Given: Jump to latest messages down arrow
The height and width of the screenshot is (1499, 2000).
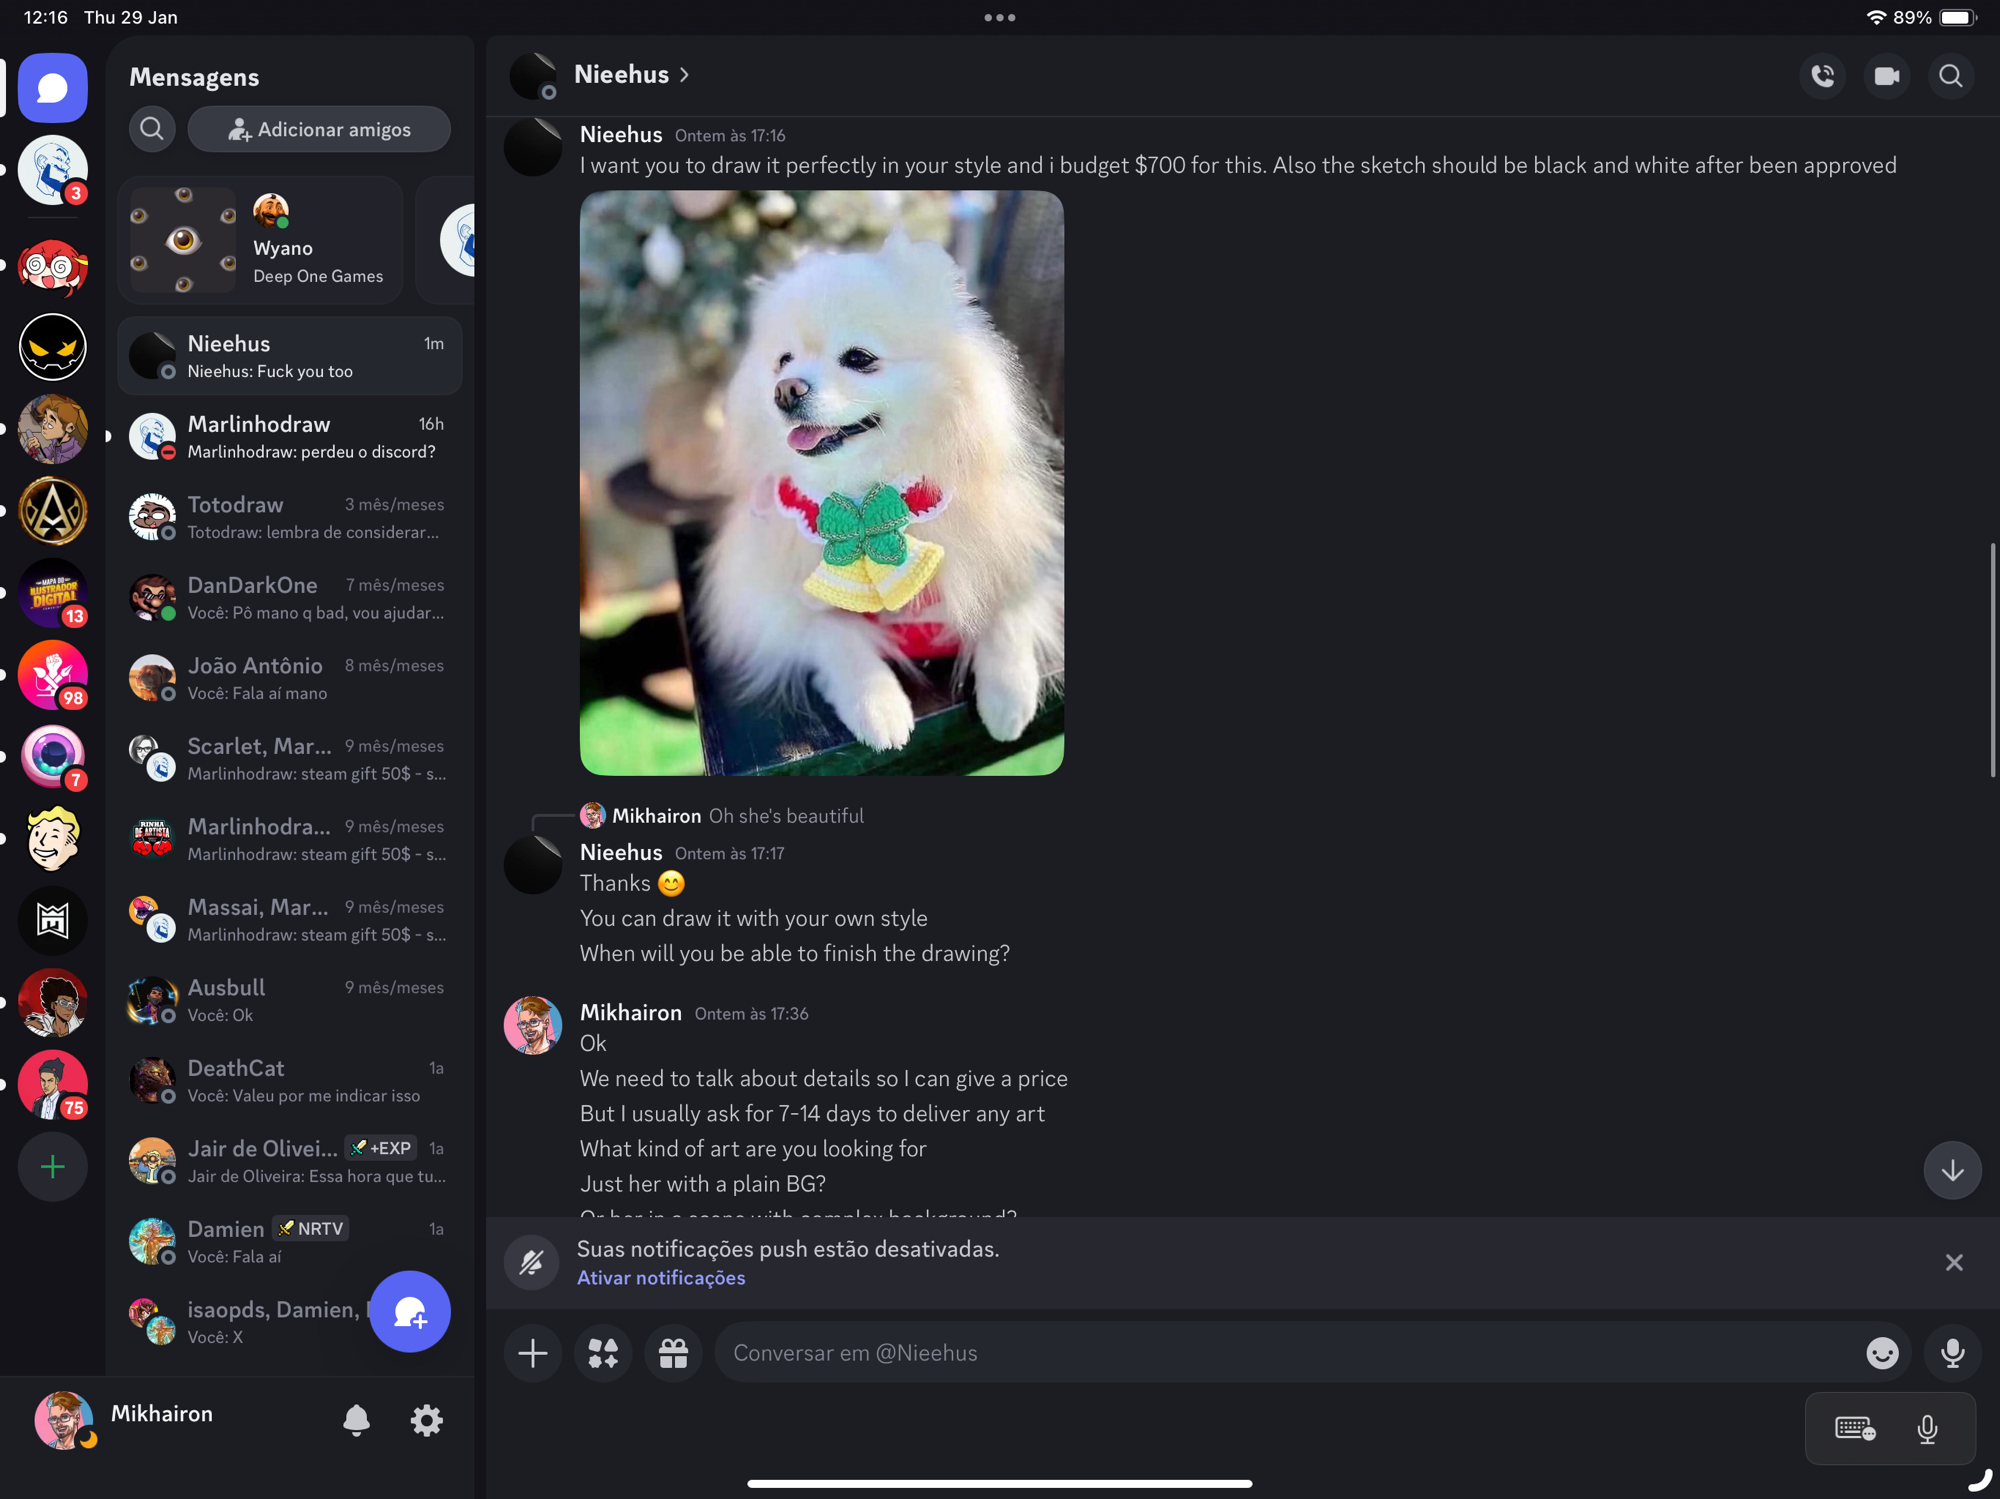Looking at the screenshot, I should point(1952,1170).
